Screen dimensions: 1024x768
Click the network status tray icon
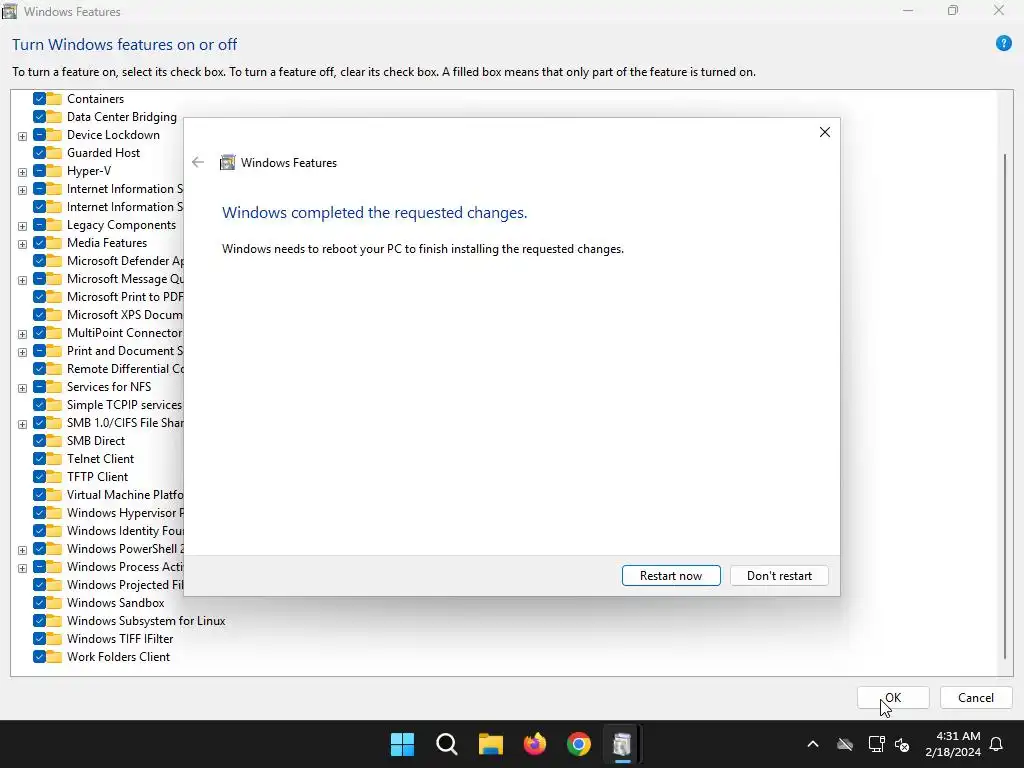pos(876,744)
